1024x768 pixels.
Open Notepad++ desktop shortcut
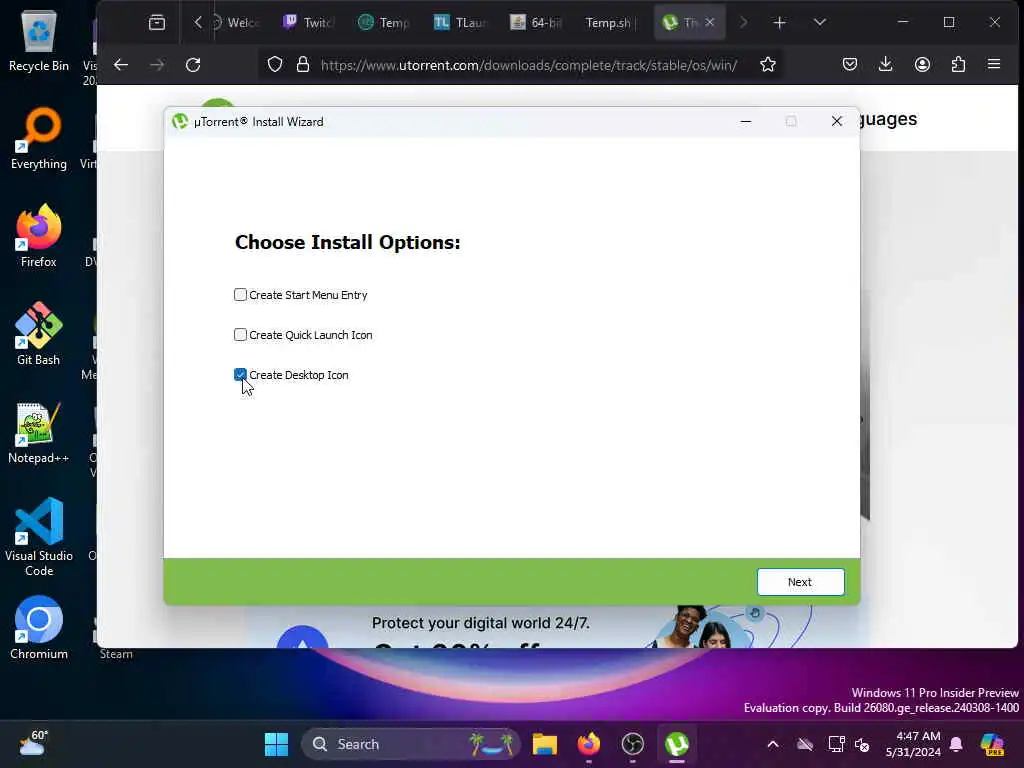pyautogui.click(x=39, y=432)
